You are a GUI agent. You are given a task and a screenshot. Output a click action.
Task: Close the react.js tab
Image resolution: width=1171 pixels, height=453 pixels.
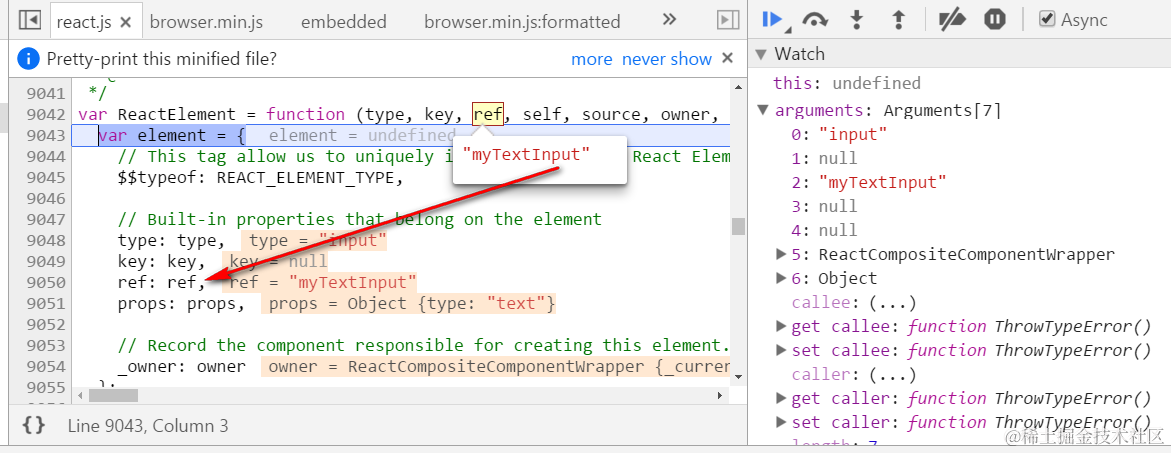[x=125, y=22]
